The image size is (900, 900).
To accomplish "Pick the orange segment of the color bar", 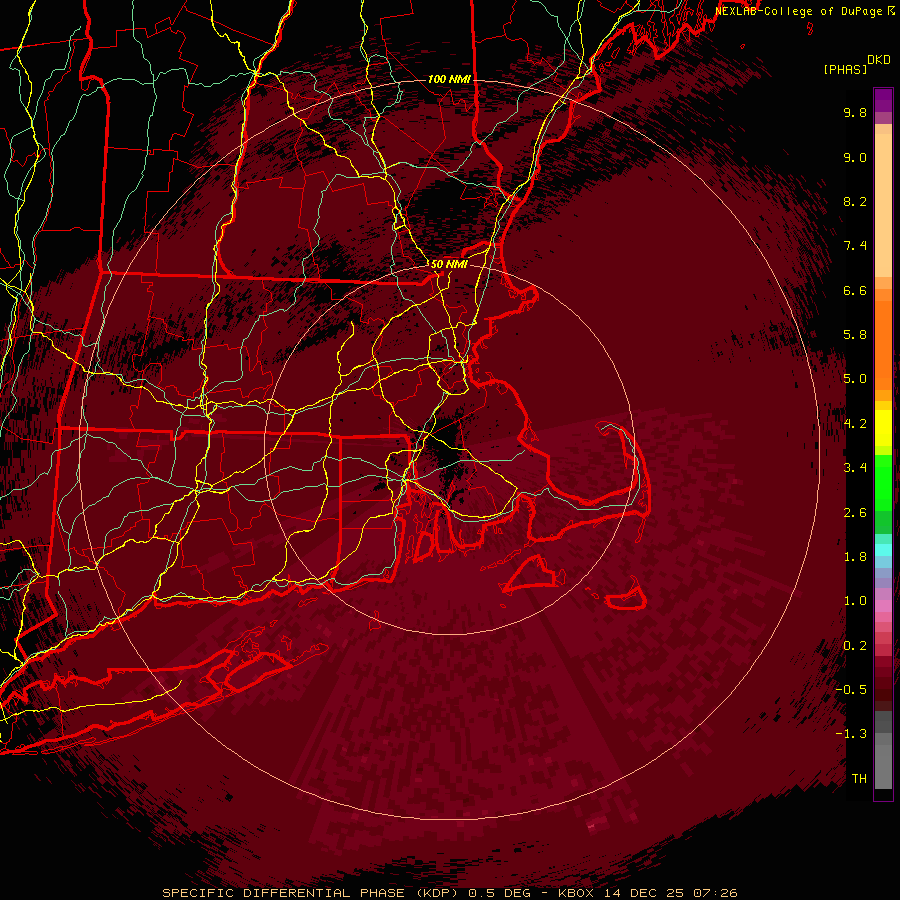I will click(x=883, y=344).
